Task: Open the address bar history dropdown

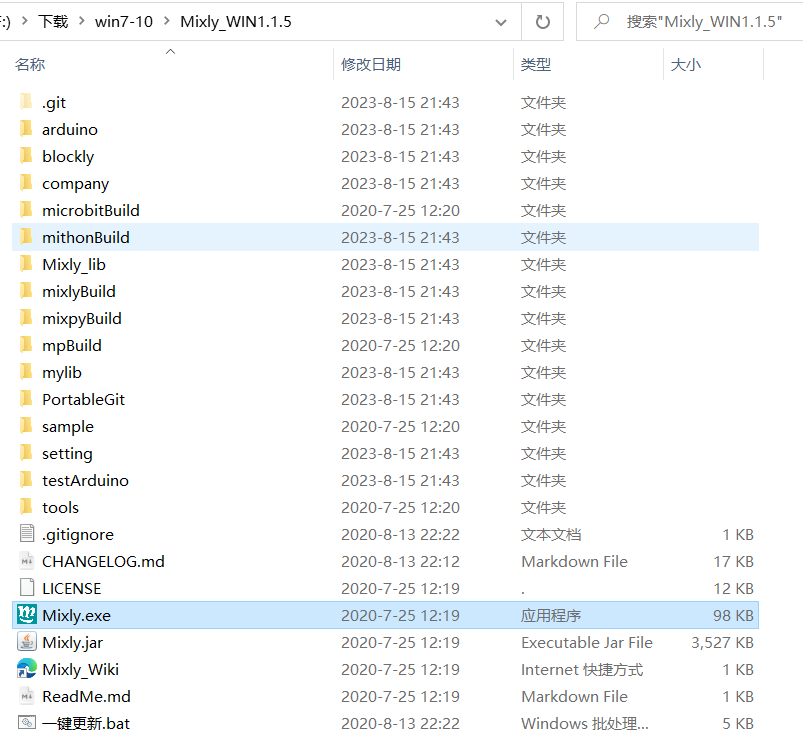Action: pyautogui.click(x=501, y=22)
